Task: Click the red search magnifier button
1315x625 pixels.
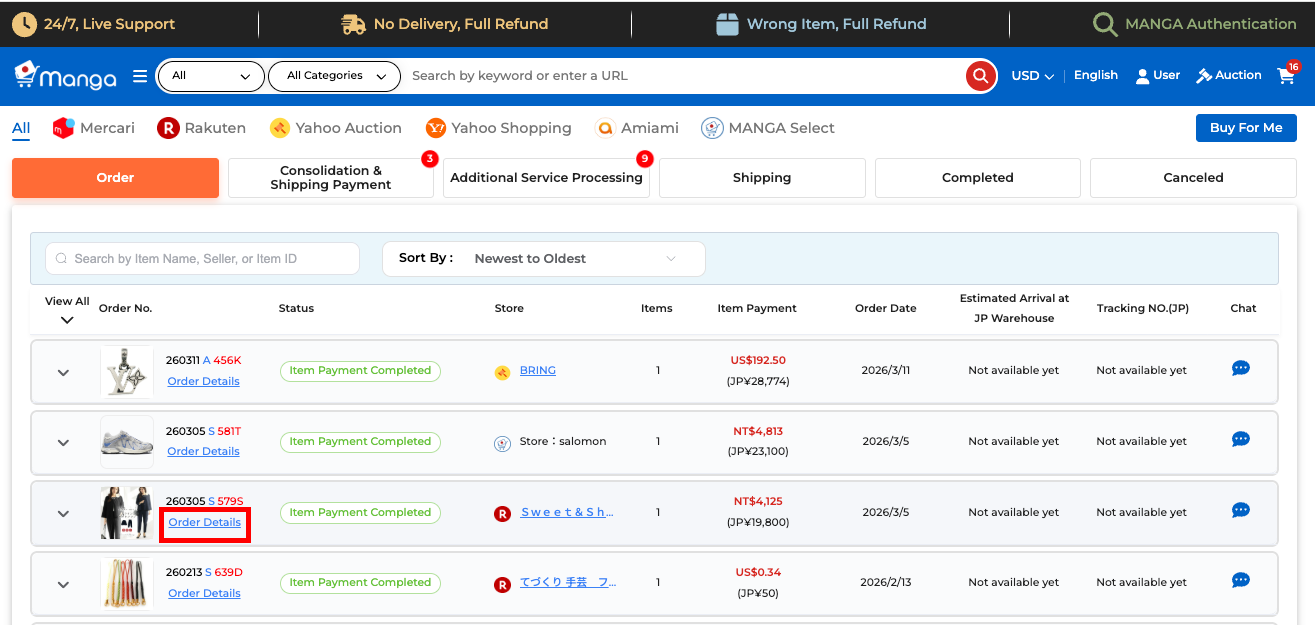Action: (x=981, y=76)
